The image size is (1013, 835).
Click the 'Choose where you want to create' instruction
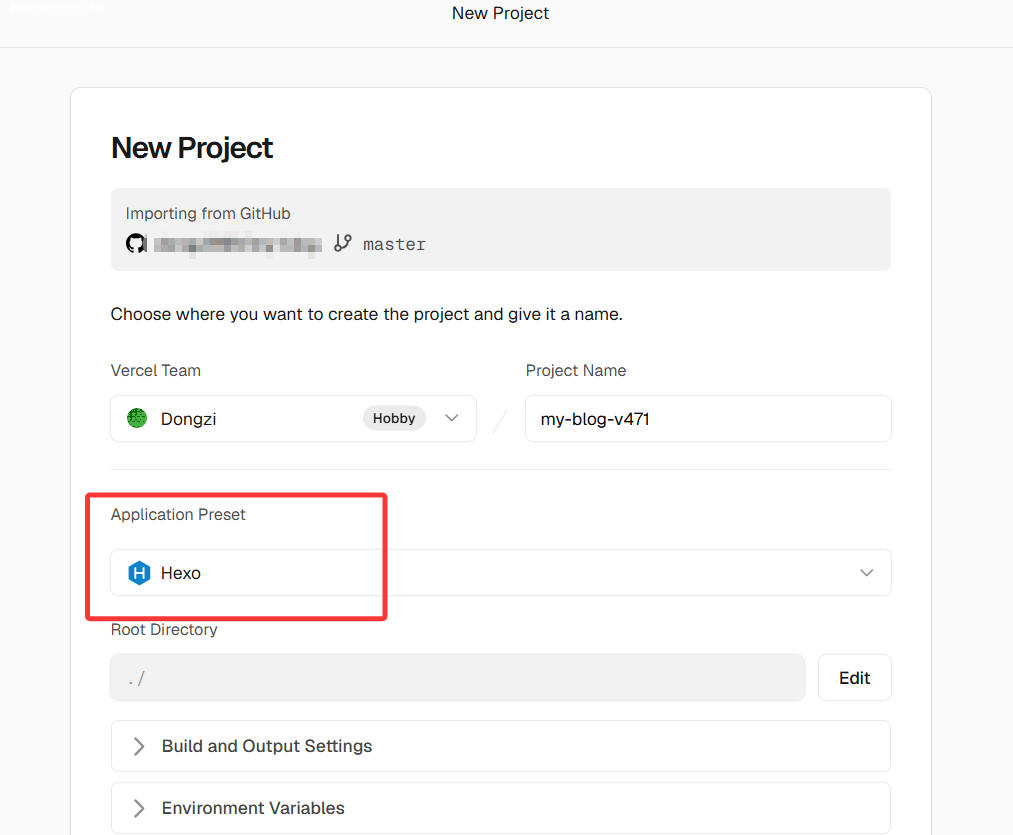point(366,314)
